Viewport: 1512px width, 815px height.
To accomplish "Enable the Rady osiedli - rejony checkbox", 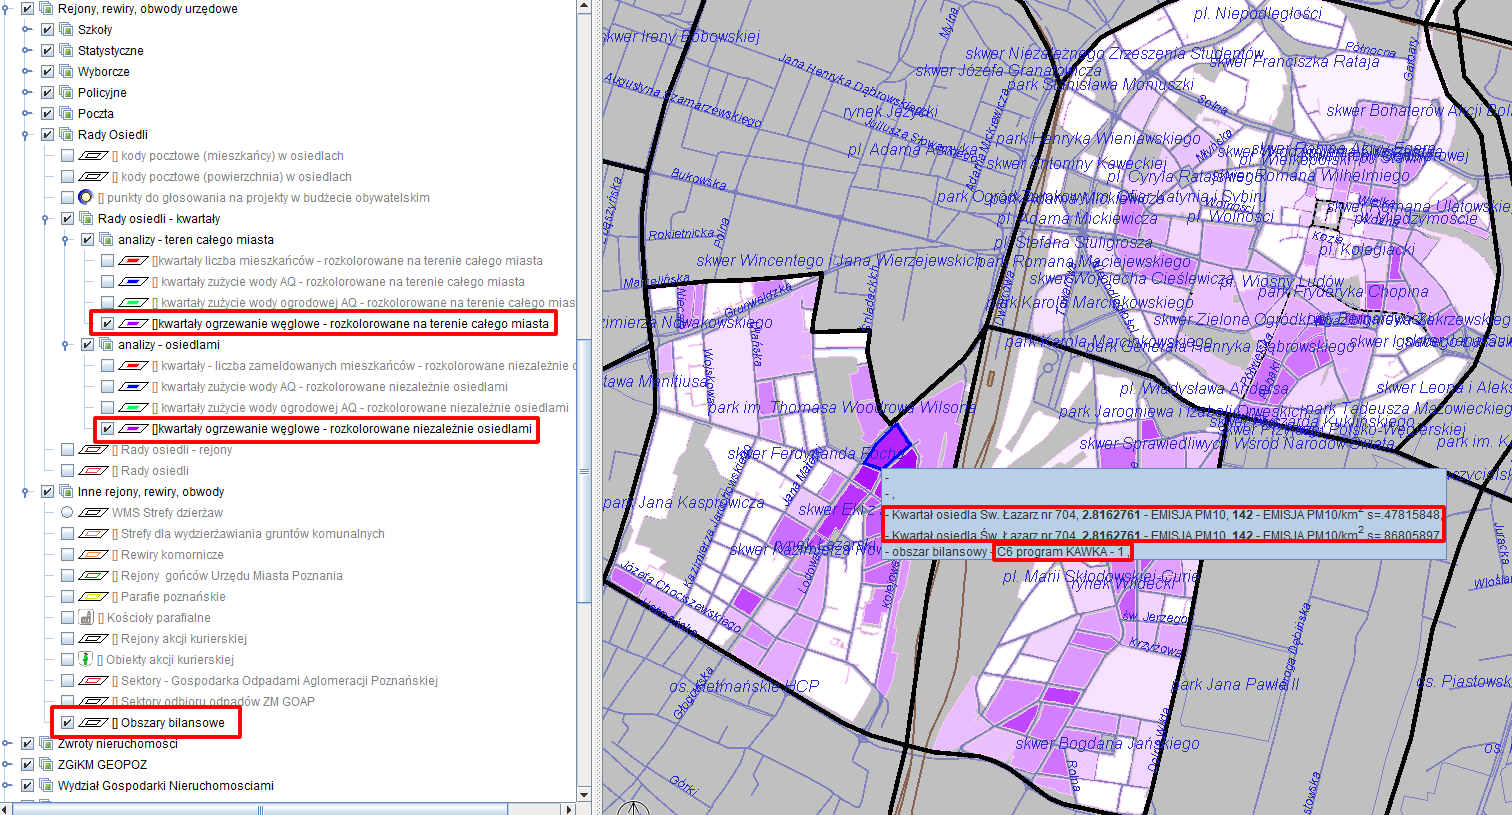I will coord(67,450).
